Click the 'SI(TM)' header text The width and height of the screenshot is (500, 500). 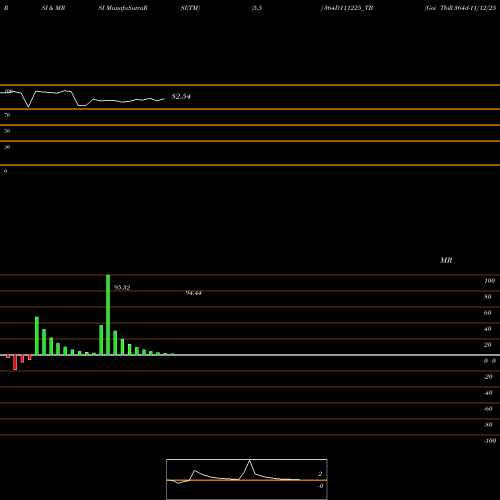click(190, 8)
